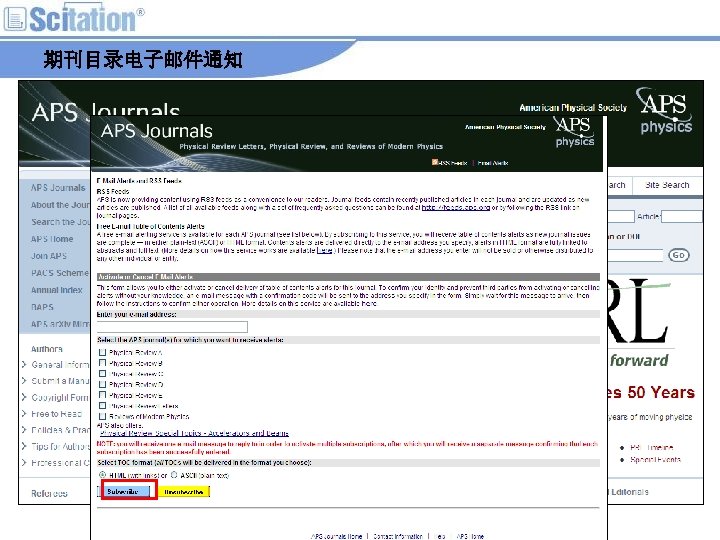Click the Go button in background window
The width and height of the screenshot is (720, 540).
[679, 255]
